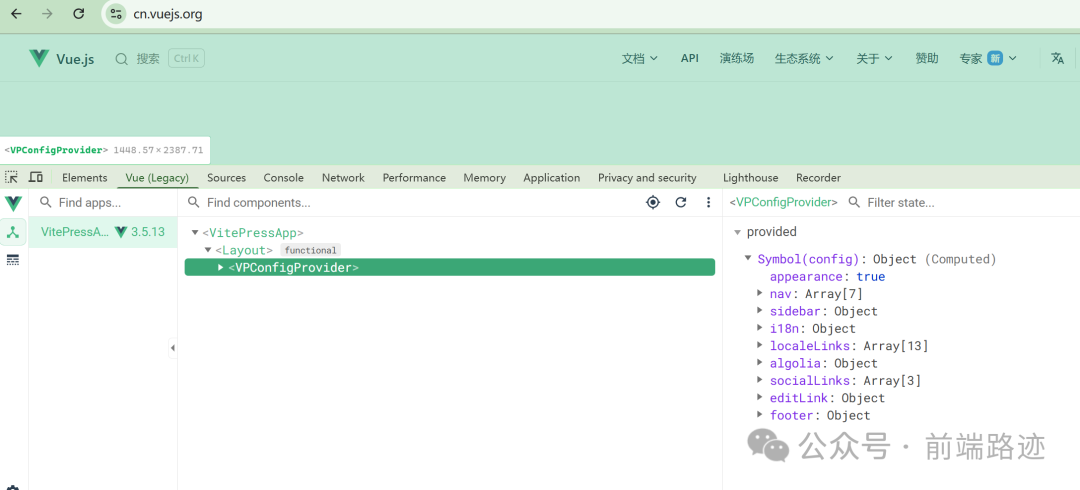This screenshot has width=1080, height=490.
Task: Expand the algolia Object entry
Action: tap(760, 363)
